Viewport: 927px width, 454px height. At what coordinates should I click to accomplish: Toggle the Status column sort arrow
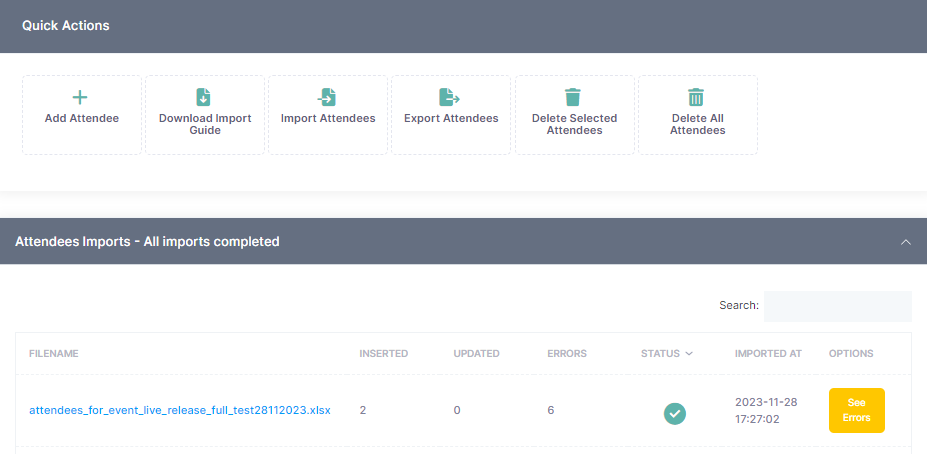pos(689,354)
